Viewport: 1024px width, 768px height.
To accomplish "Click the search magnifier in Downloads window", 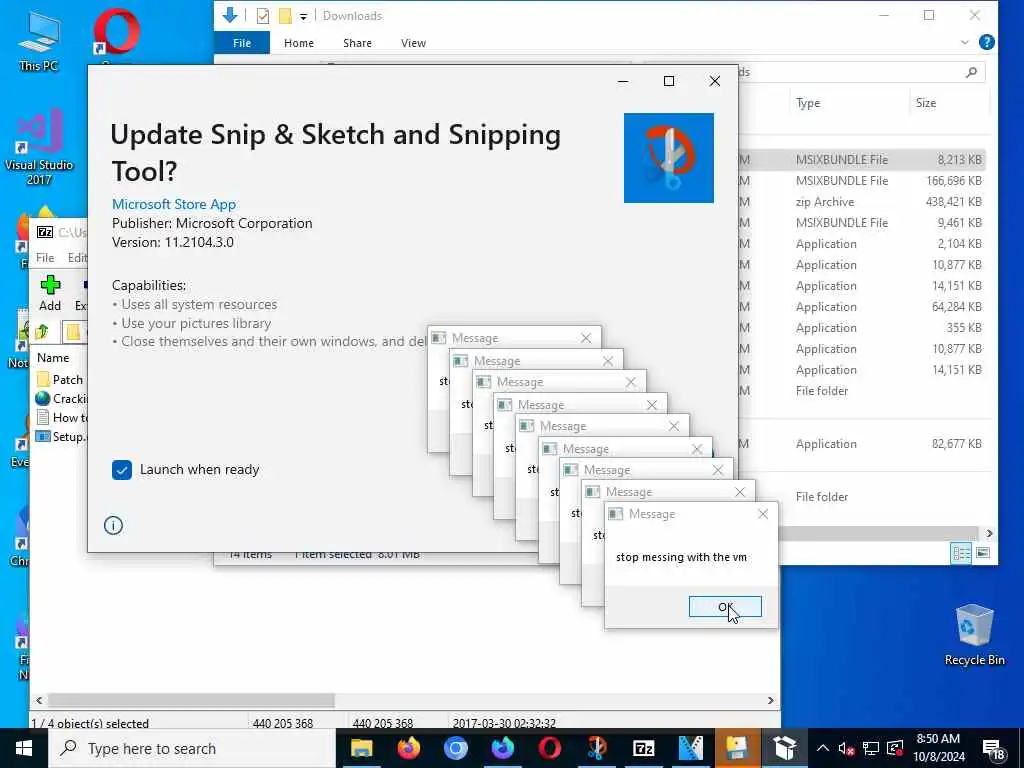I will click(x=971, y=72).
